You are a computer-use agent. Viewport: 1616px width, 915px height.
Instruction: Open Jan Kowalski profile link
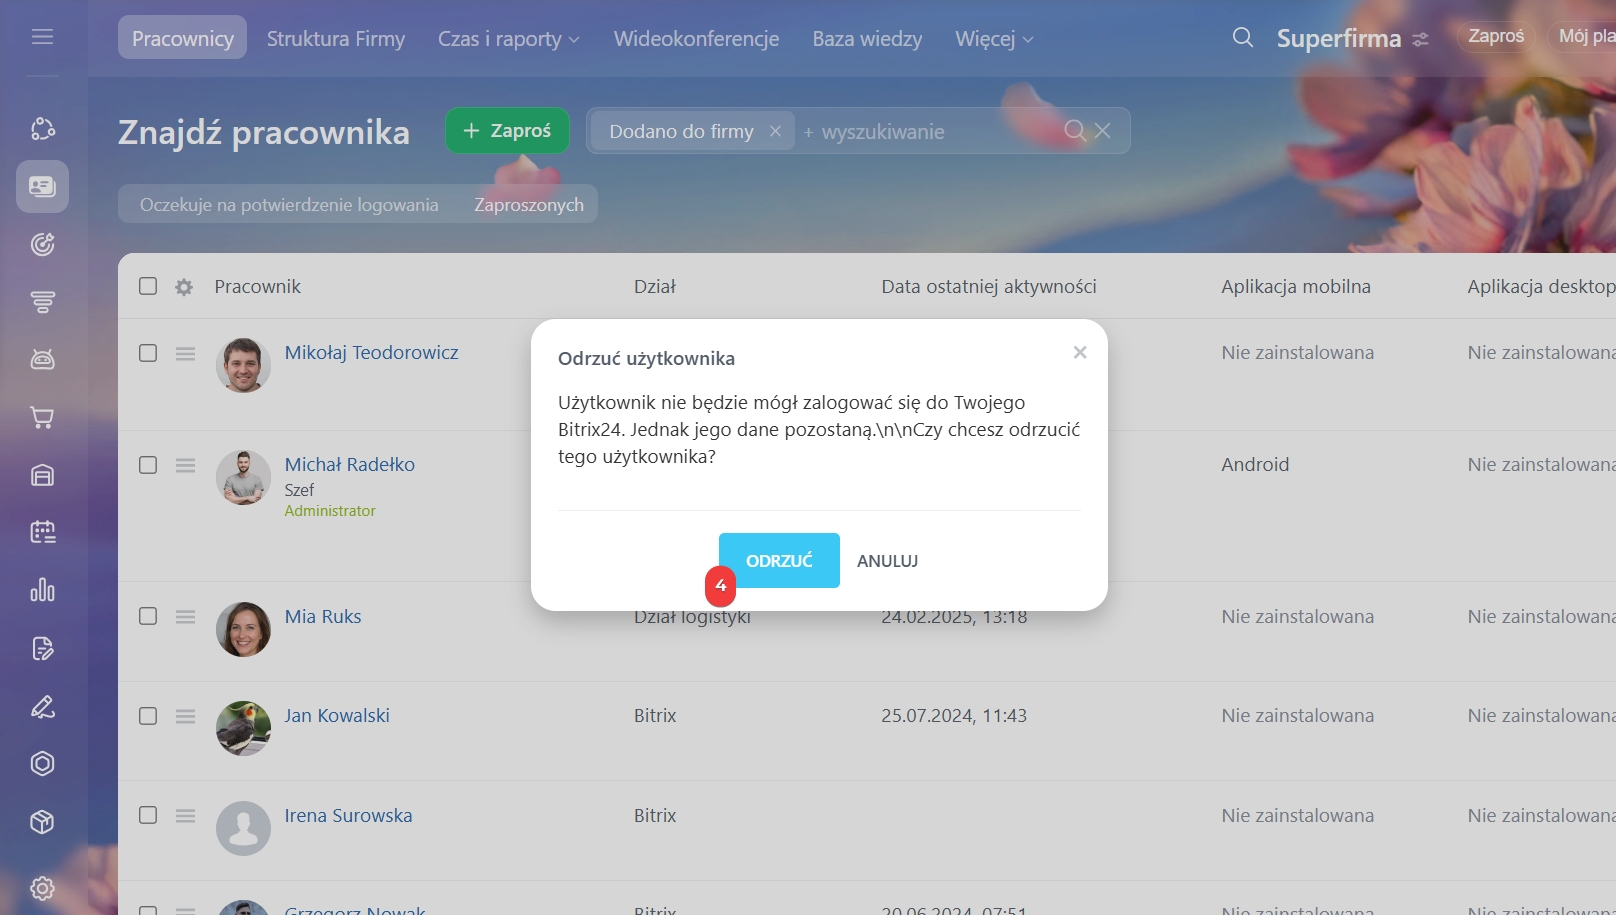336,716
